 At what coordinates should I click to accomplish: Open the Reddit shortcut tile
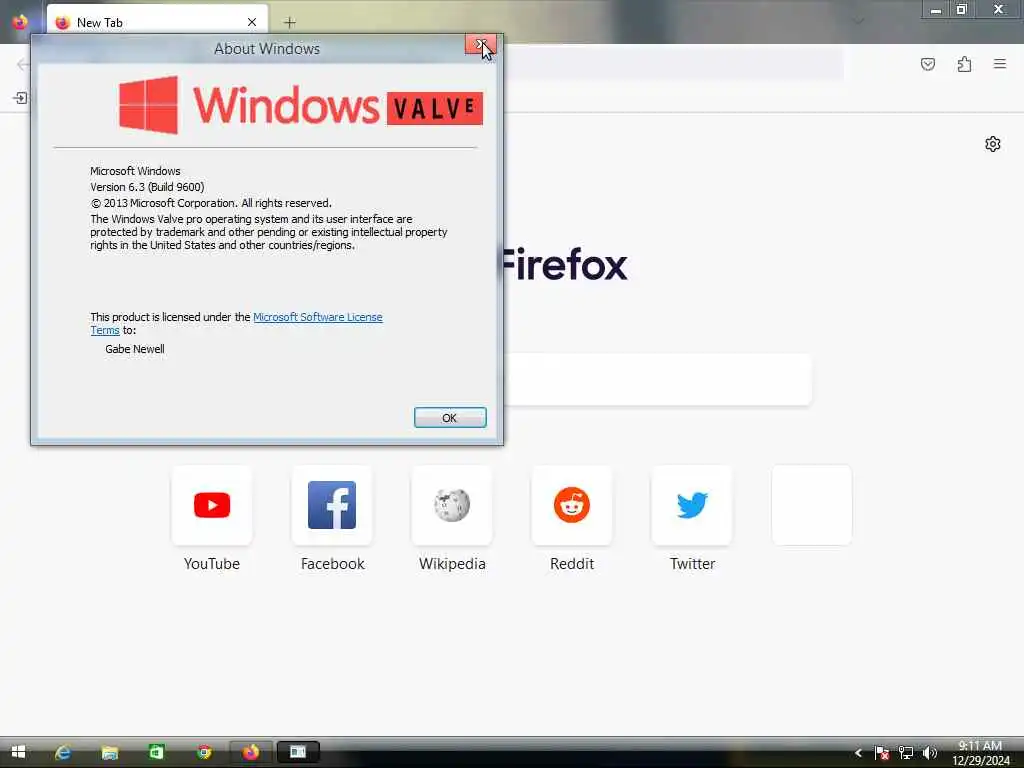(x=572, y=505)
